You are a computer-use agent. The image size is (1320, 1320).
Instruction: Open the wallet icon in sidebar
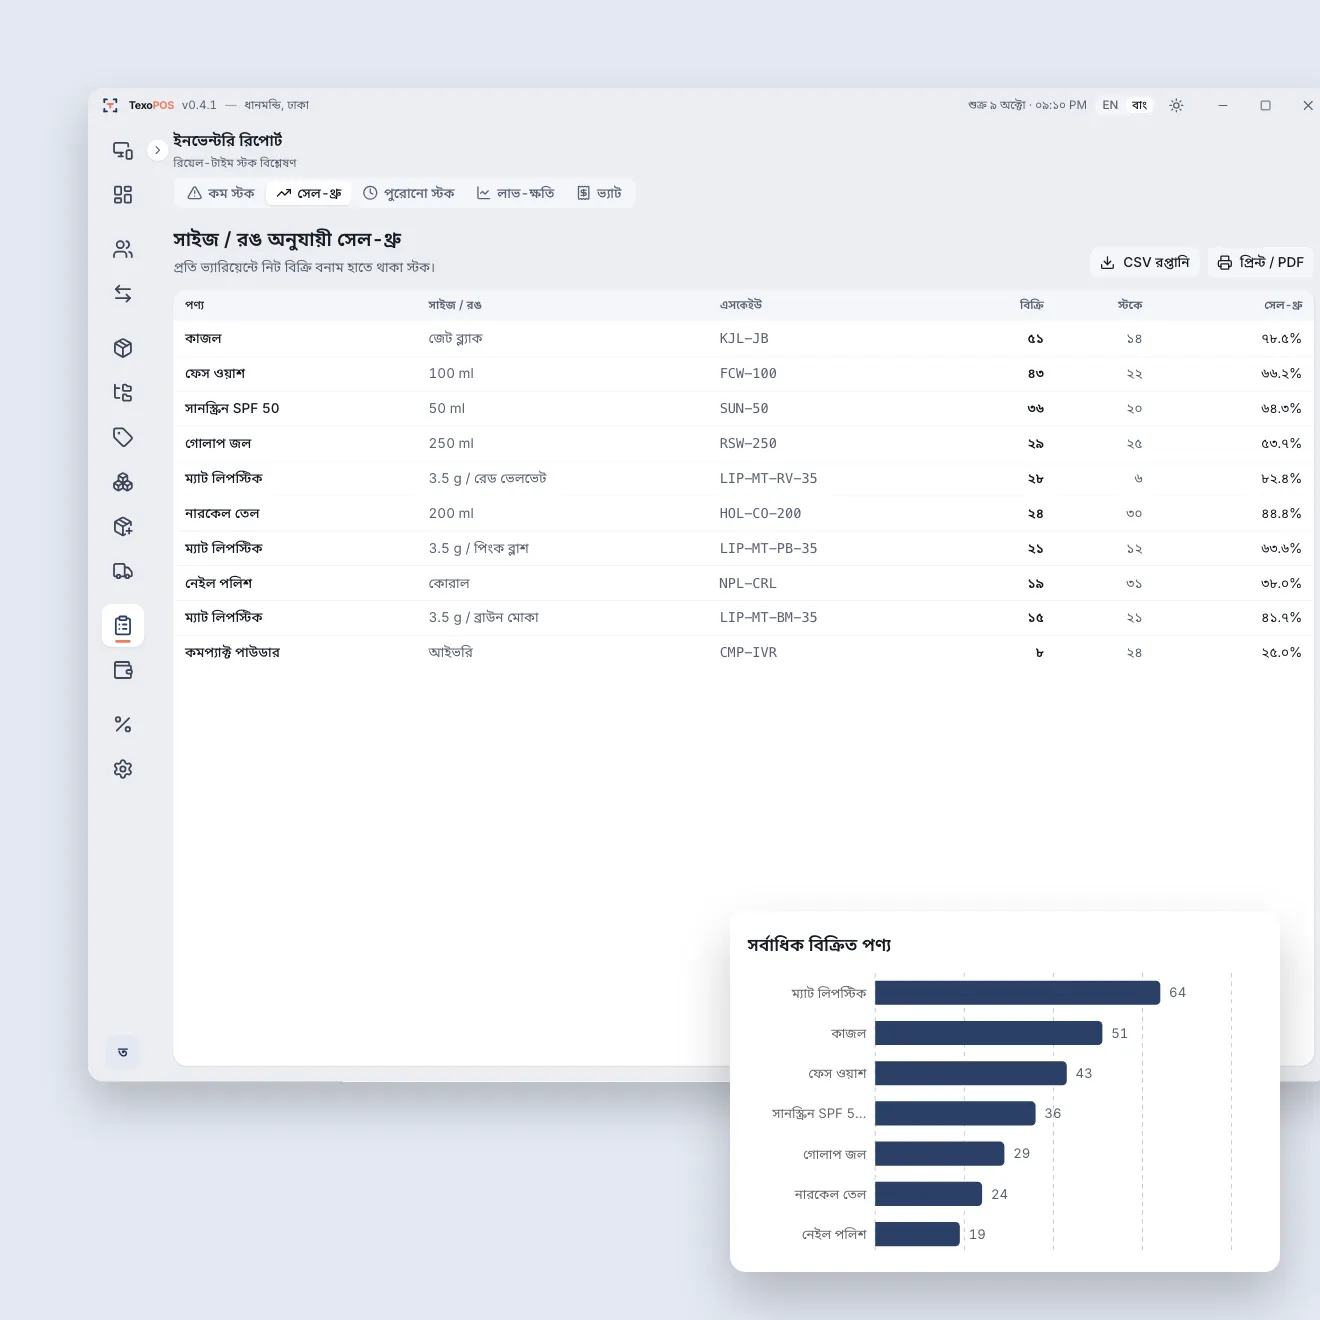(123, 670)
